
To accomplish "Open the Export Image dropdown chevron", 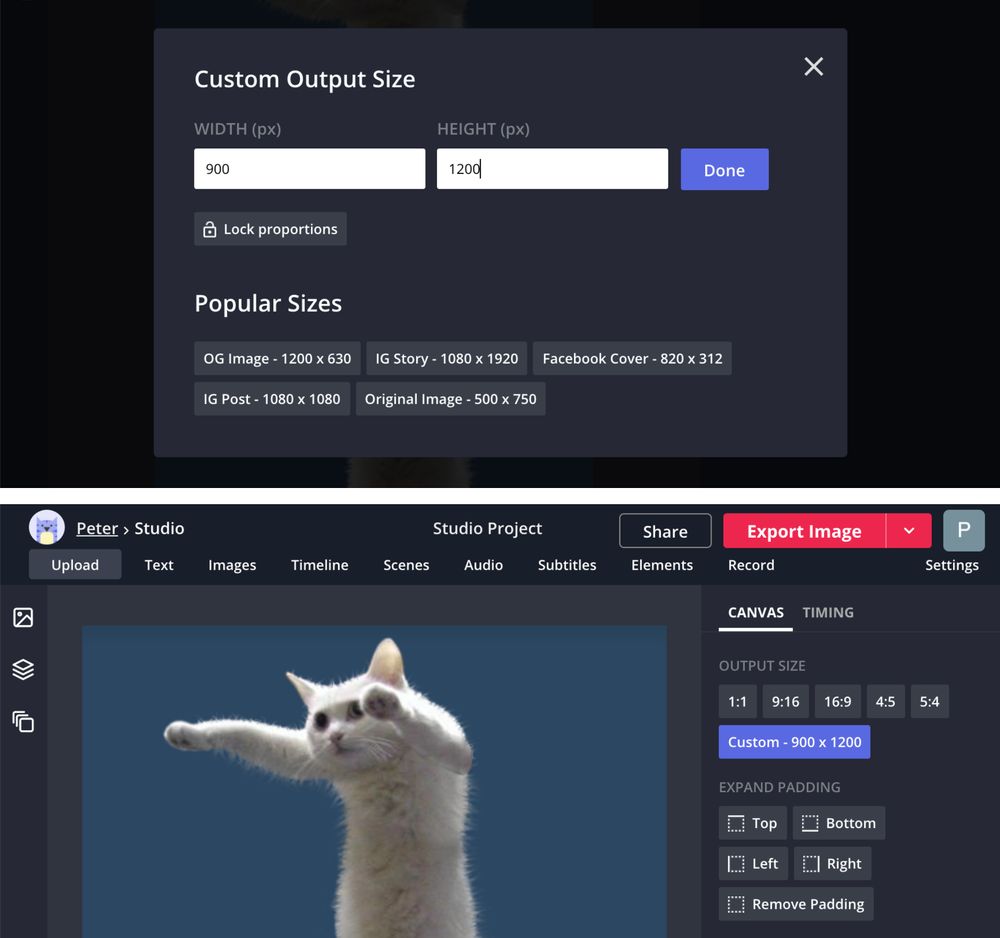I will [906, 531].
